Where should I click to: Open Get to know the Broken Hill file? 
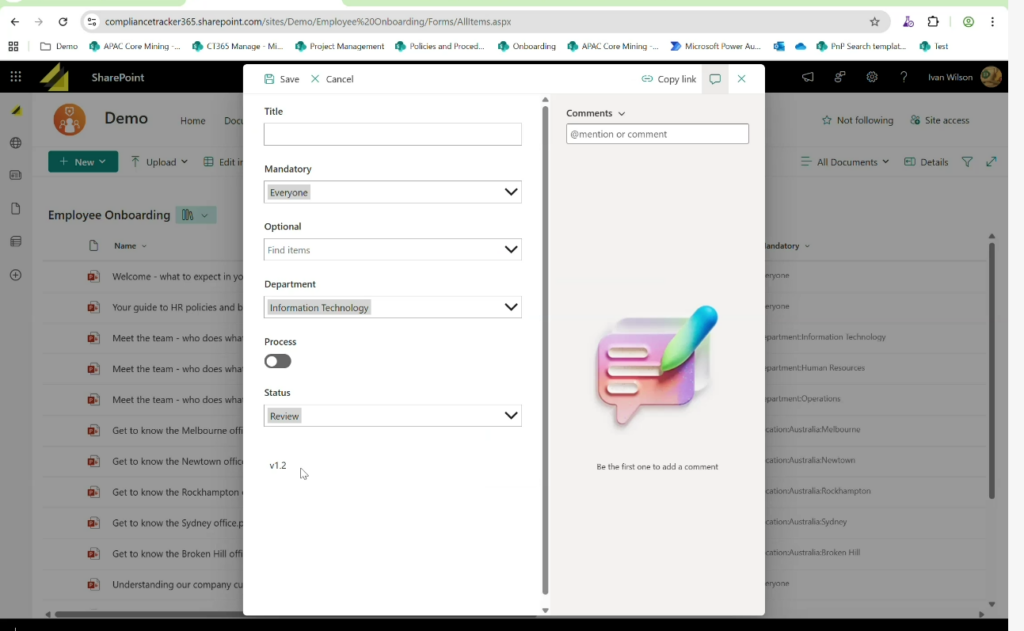pos(177,553)
